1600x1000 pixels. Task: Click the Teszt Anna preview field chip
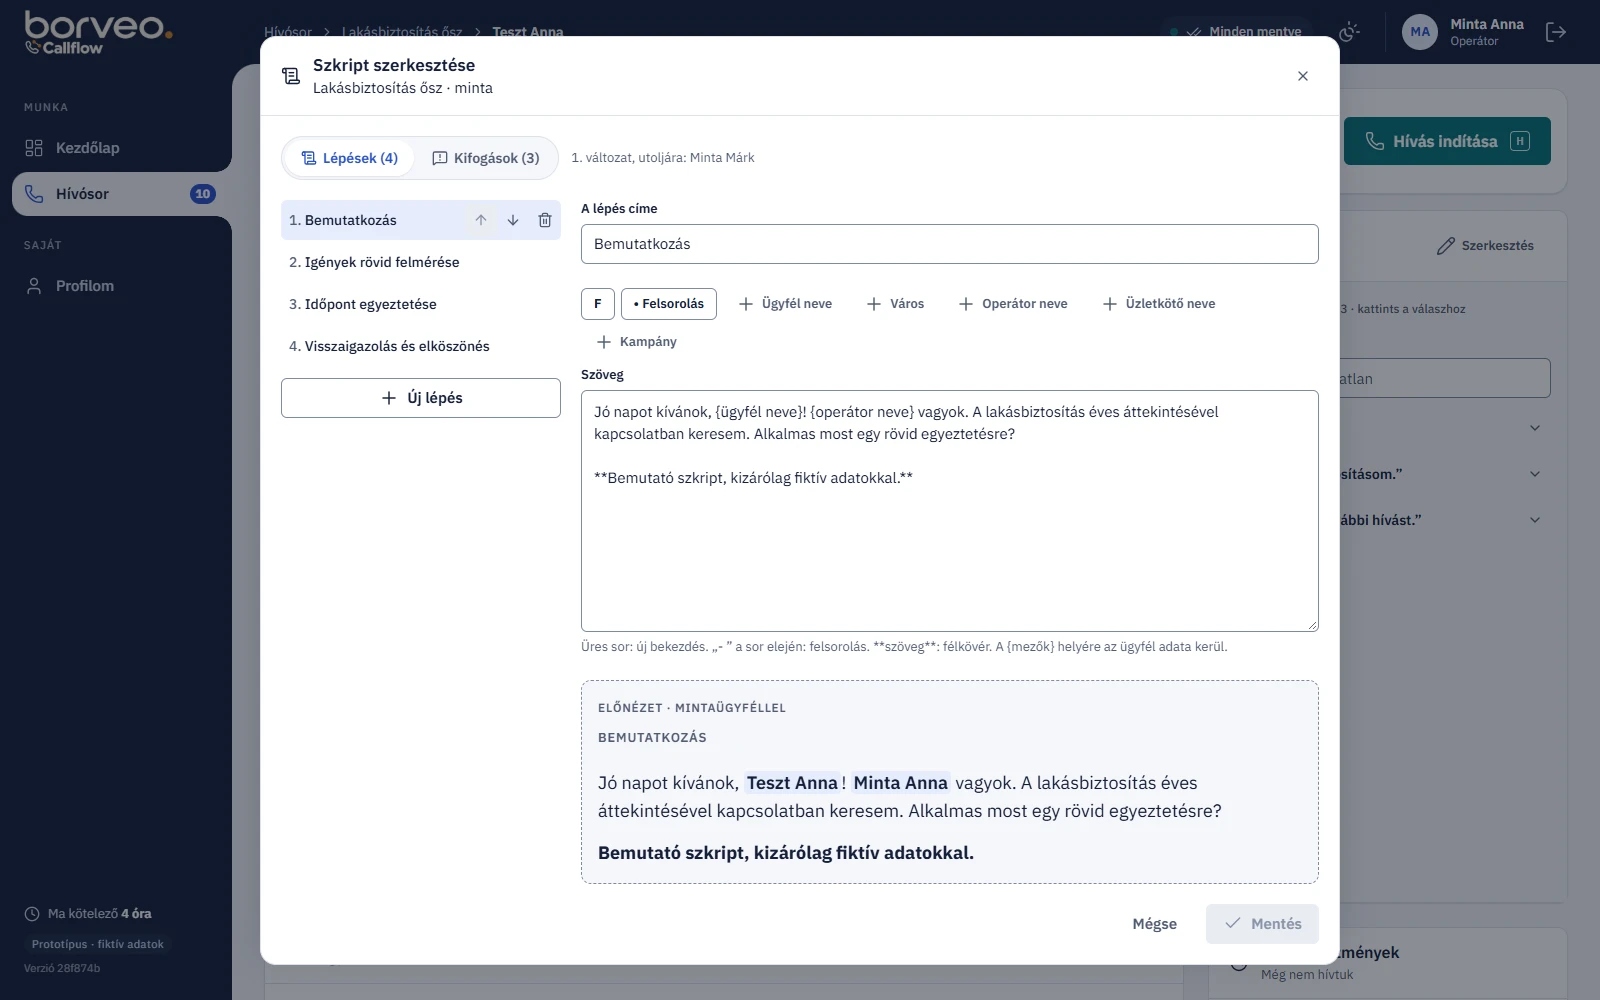tap(792, 783)
